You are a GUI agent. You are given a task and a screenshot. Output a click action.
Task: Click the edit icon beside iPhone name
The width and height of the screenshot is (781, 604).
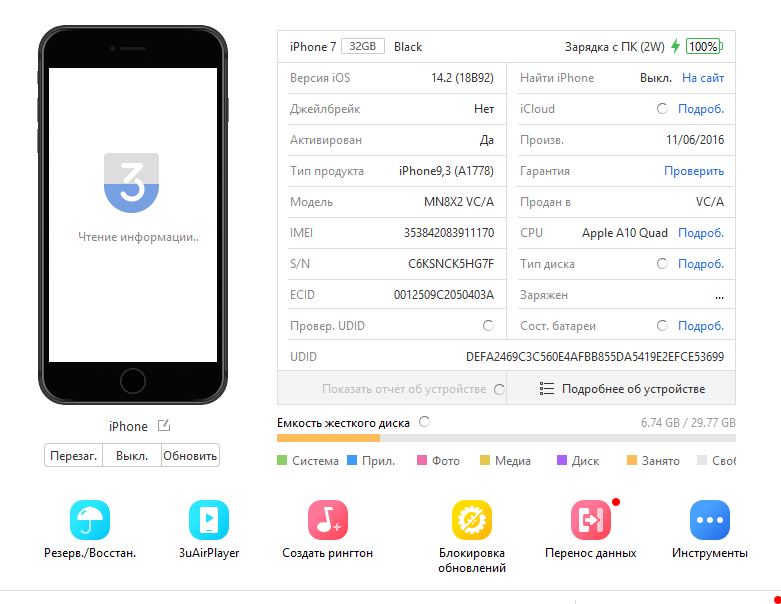click(x=164, y=426)
